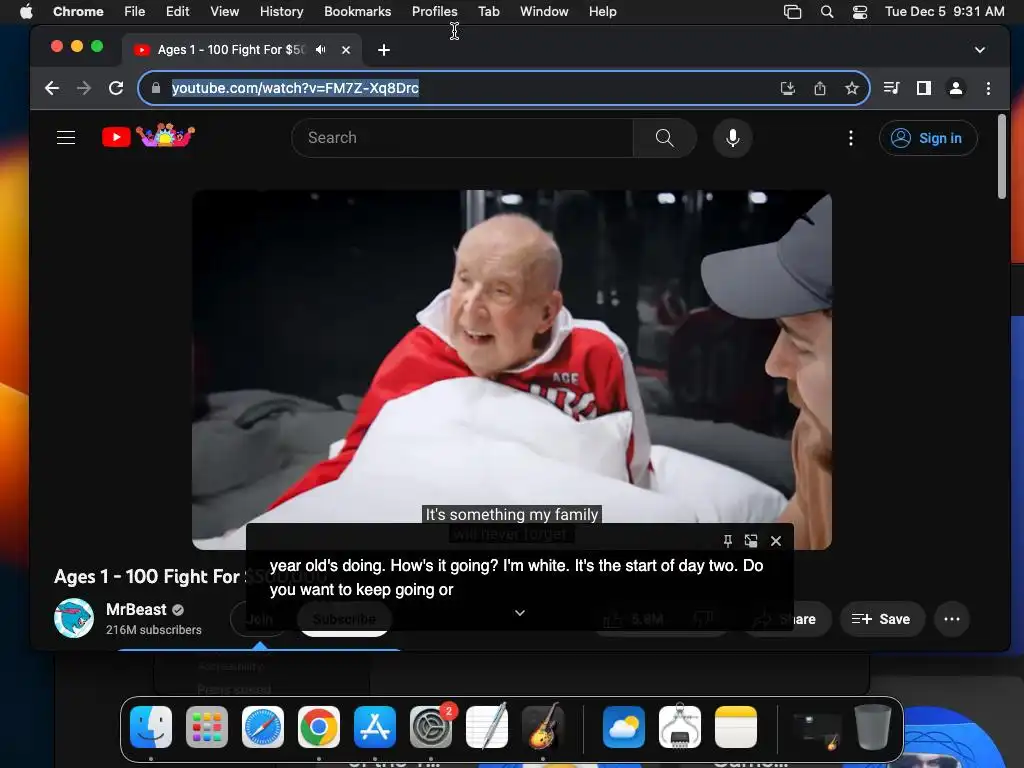View site information lock icon
The height and width of the screenshot is (768, 1024).
click(x=155, y=88)
